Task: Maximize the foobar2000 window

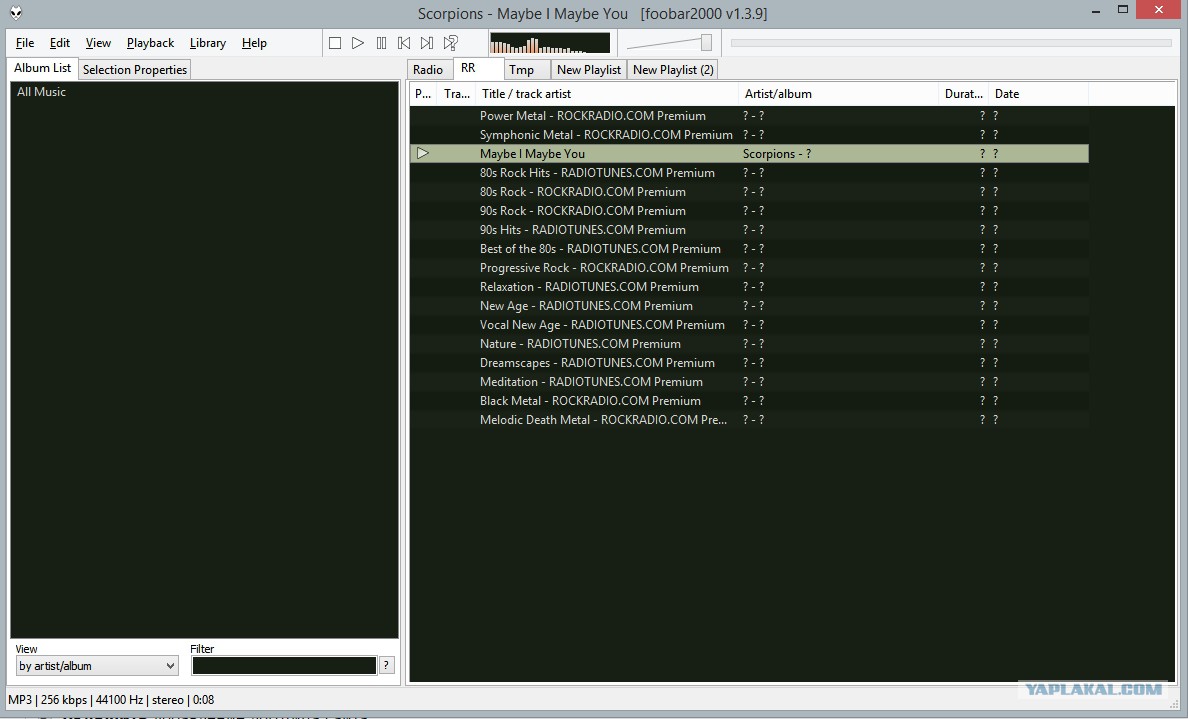Action: click(1123, 10)
